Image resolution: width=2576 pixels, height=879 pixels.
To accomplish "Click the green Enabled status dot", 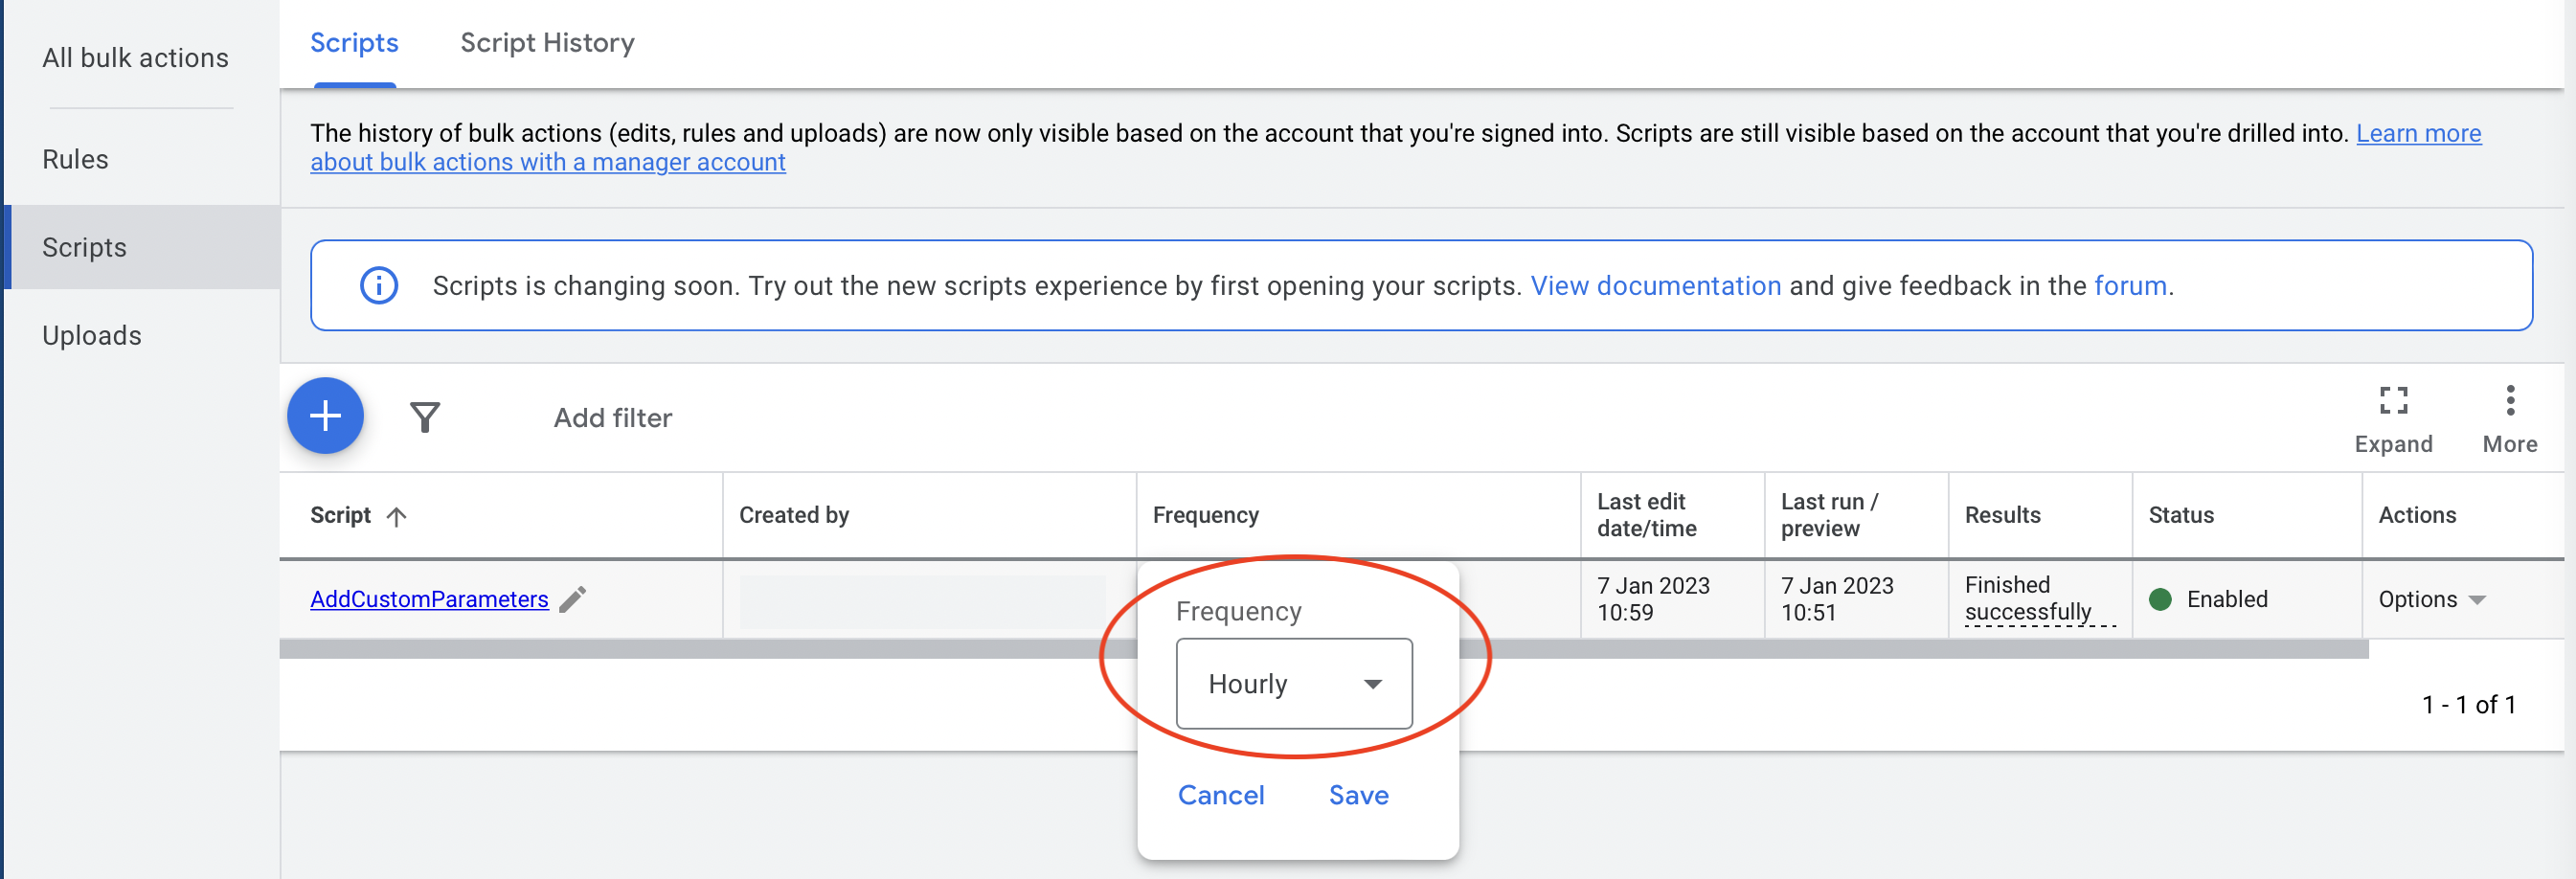I will (2160, 599).
